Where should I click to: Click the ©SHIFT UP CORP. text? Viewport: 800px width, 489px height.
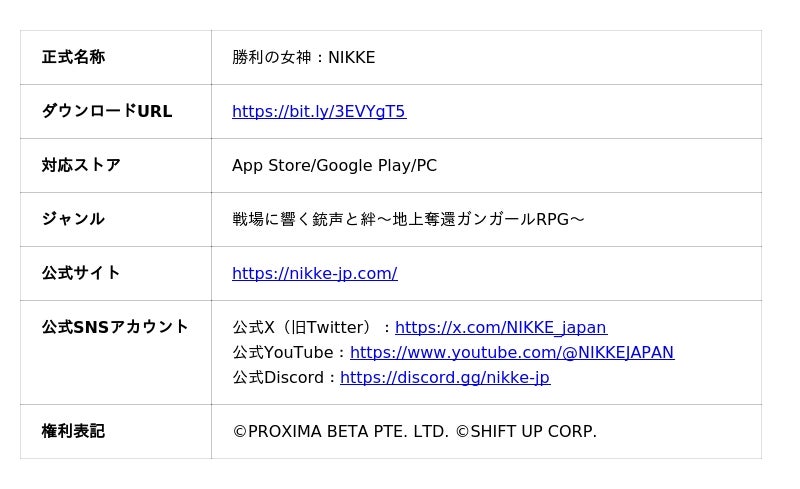[x=526, y=431]
